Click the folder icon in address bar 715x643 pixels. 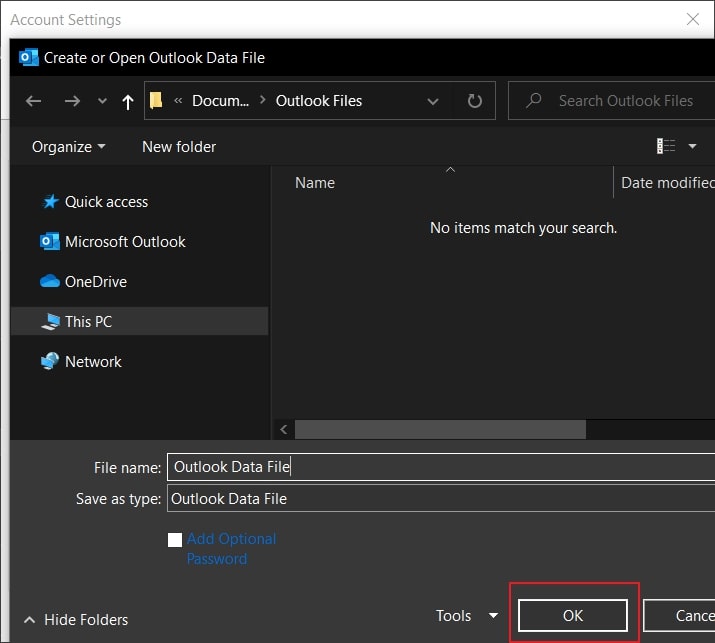(156, 100)
